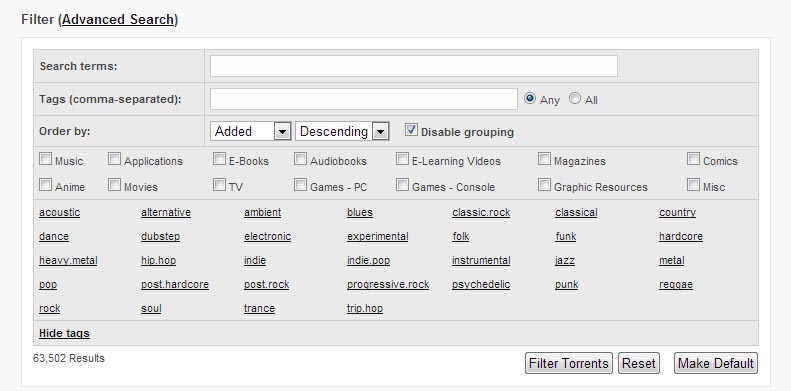Image resolution: width=791 pixels, height=391 pixels.
Task: Click the country tag link
Action: point(677,212)
